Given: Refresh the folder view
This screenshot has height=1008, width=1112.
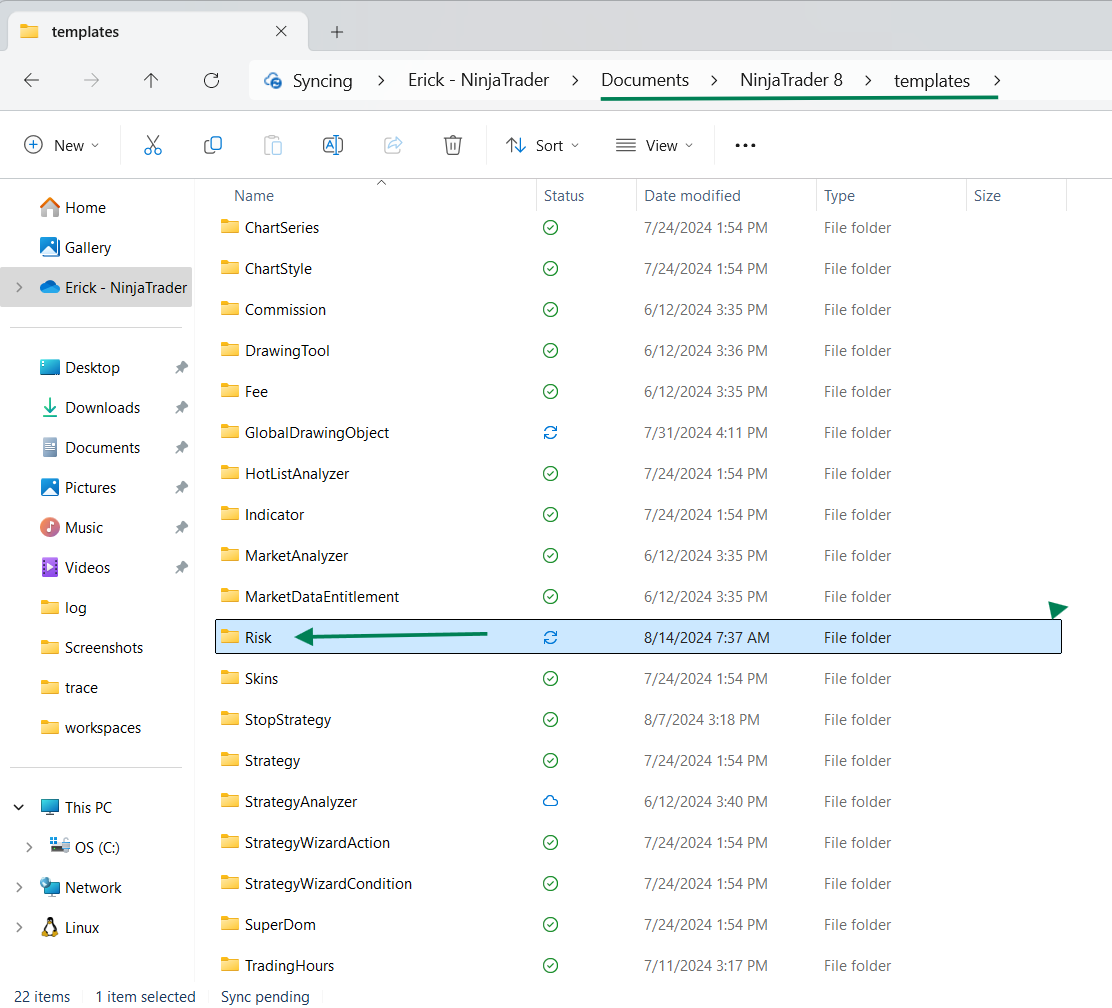Looking at the screenshot, I should [211, 80].
